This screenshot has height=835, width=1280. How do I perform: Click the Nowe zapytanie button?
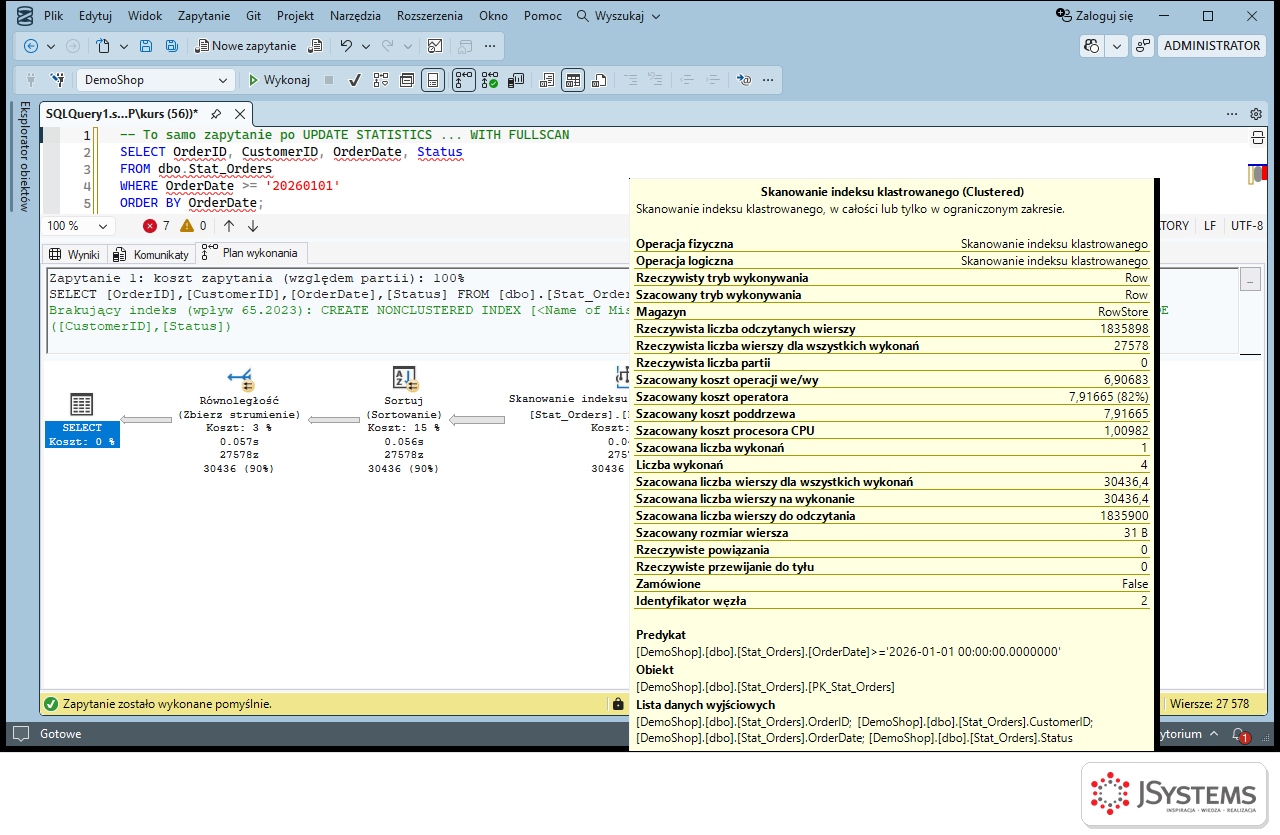[x=245, y=46]
